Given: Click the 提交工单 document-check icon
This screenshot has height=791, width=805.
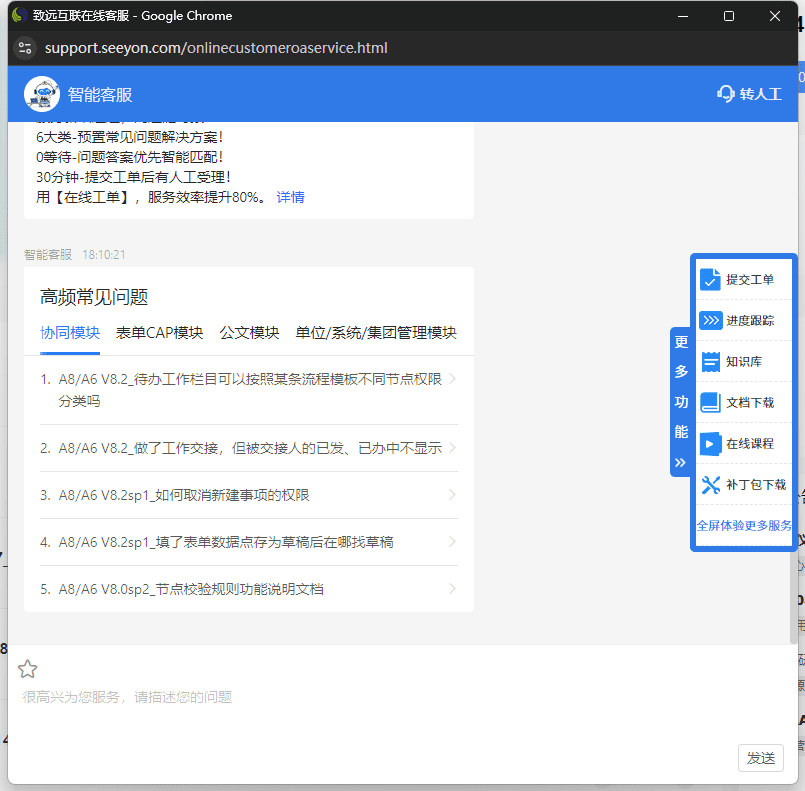Looking at the screenshot, I should click(x=710, y=280).
